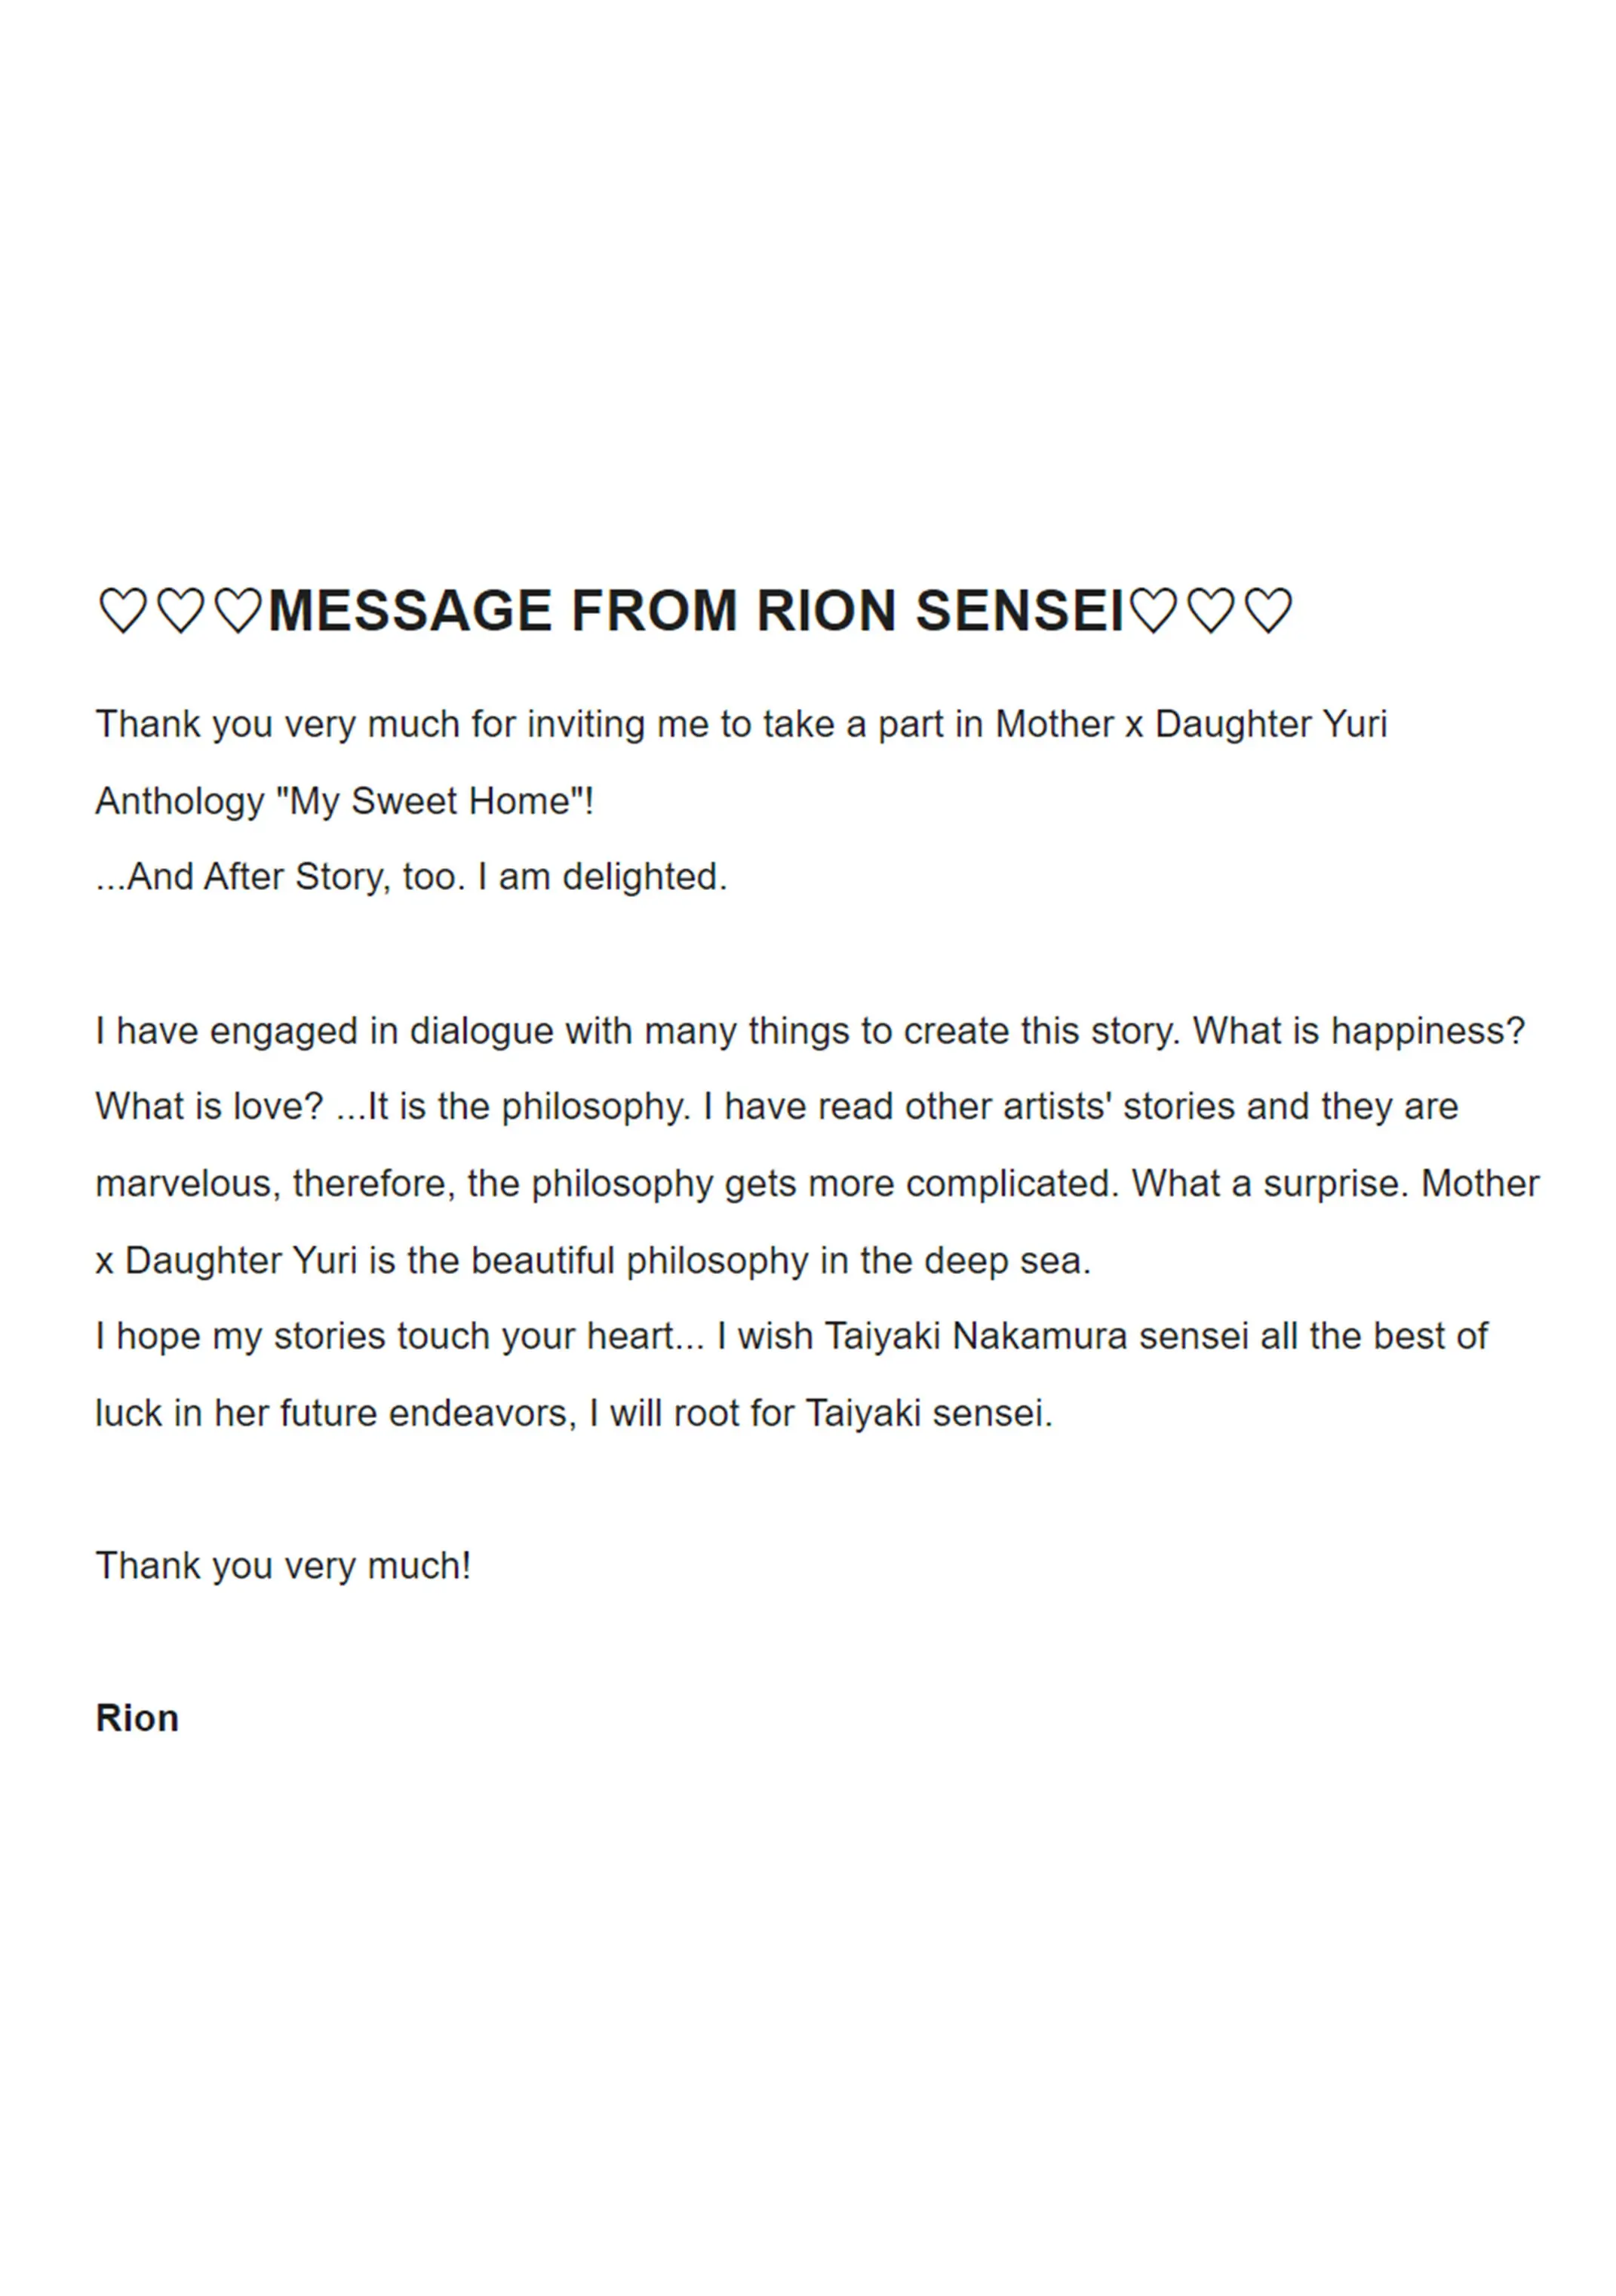Click the last heart ending the heading
The width and height of the screenshot is (1616, 2296).
point(1269,611)
